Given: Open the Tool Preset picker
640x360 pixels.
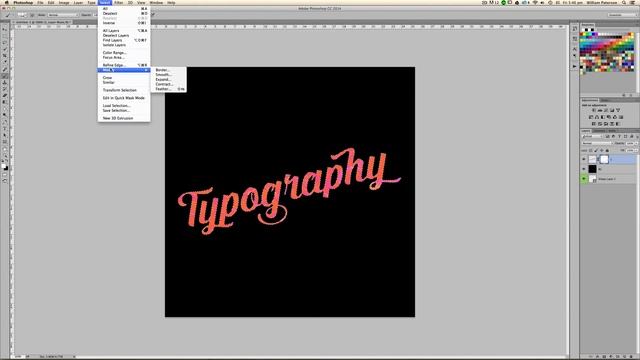Looking at the screenshot, I should (8, 15).
